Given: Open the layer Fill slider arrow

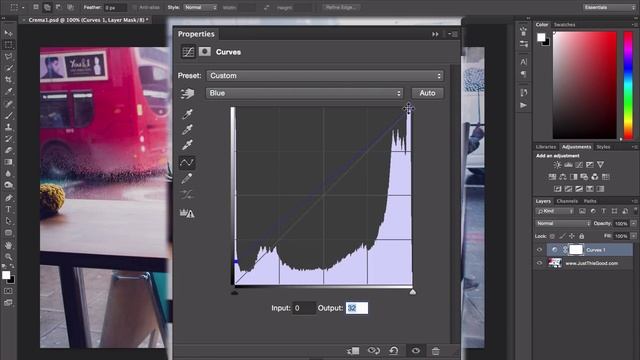Looking at the screenshot, I should pyautogui.click(x=633, y=236).
